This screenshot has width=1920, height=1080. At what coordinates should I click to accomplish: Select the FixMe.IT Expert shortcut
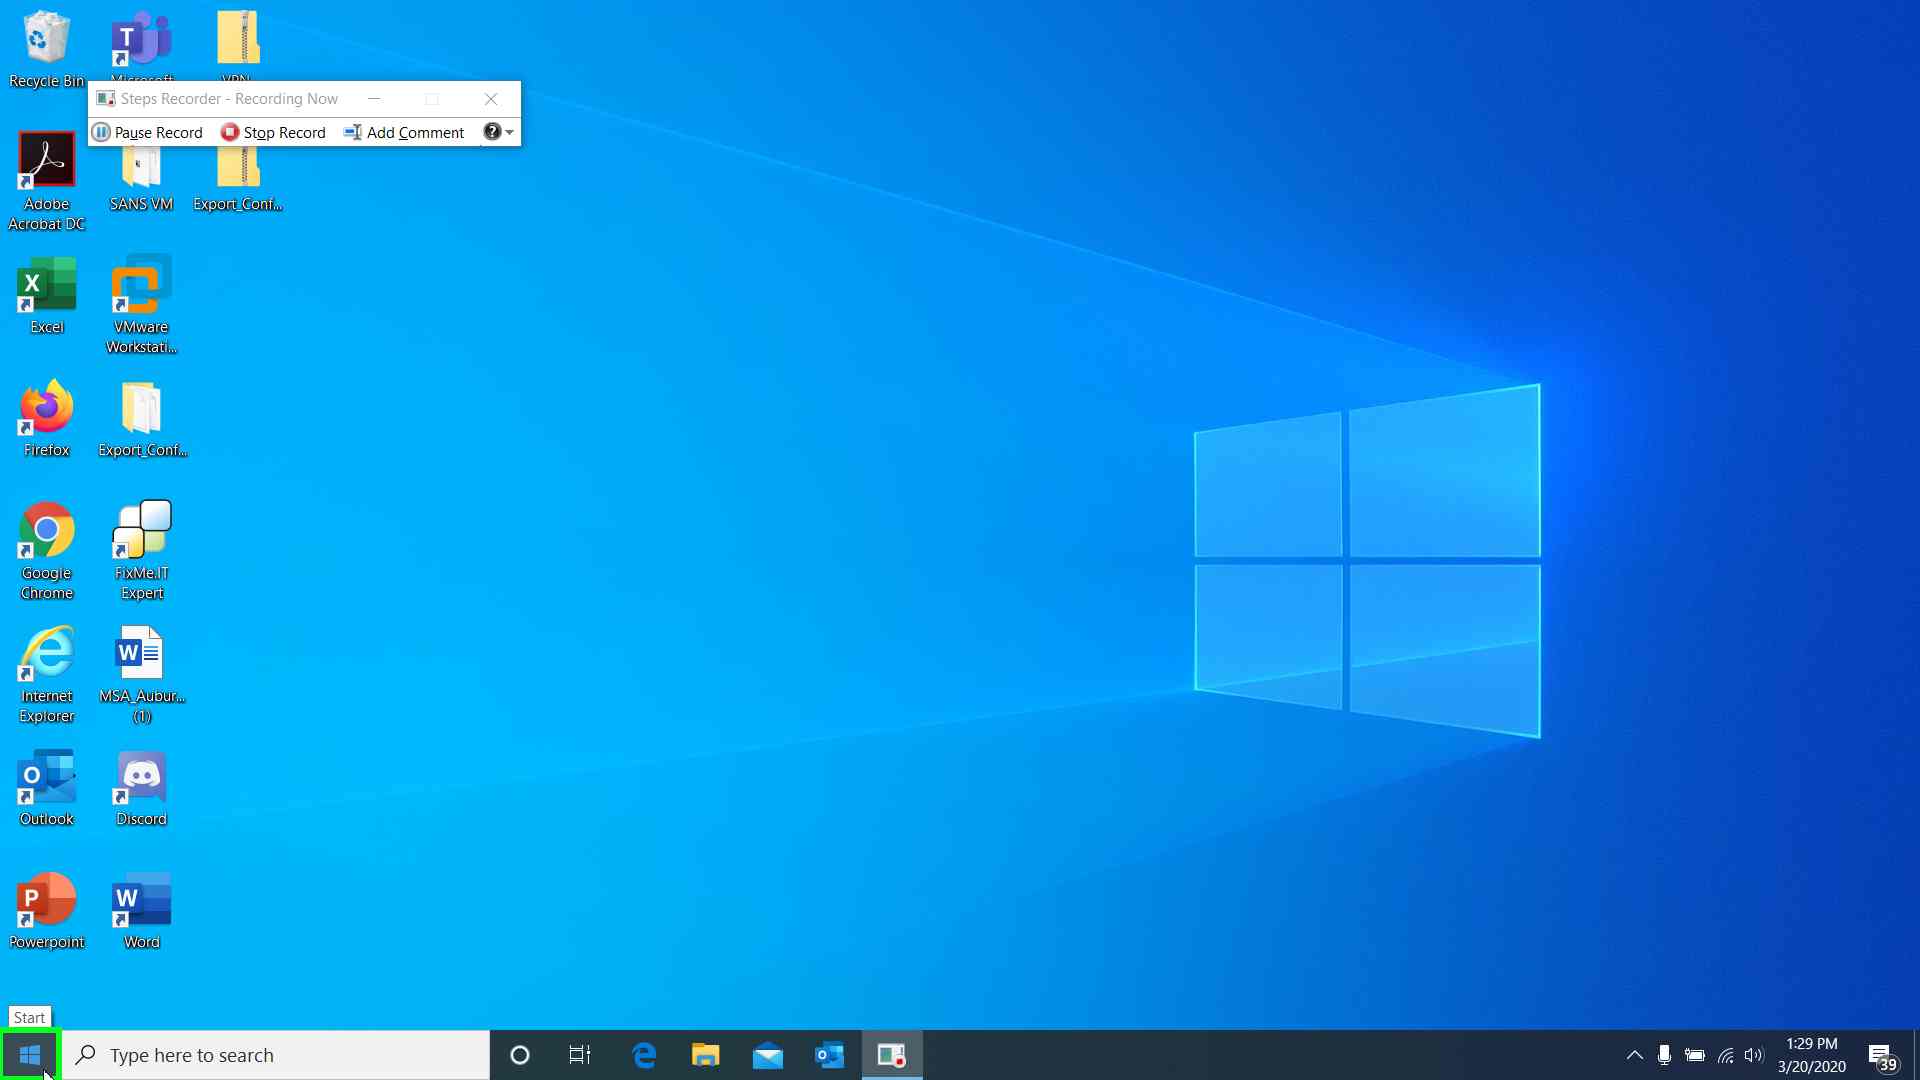(x=141, y=550)
